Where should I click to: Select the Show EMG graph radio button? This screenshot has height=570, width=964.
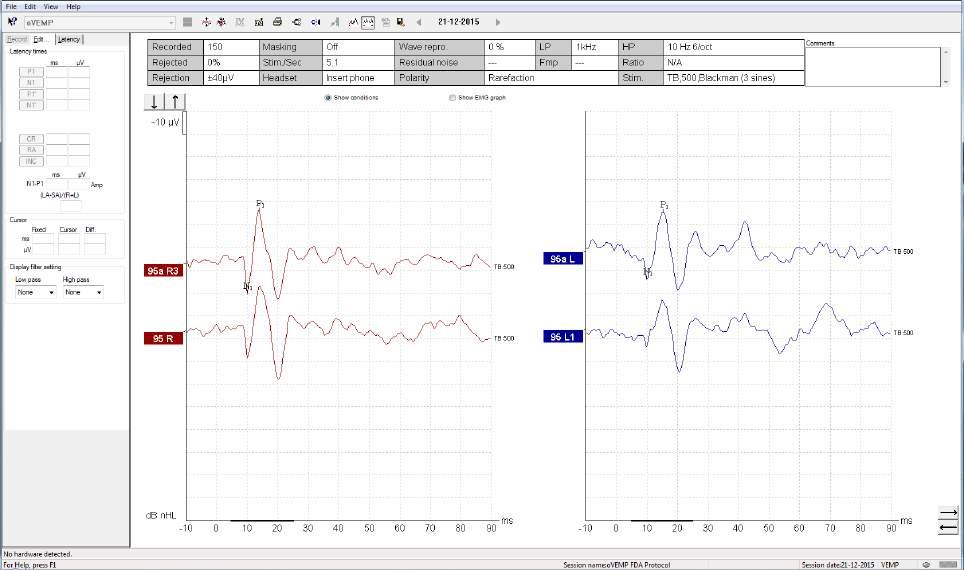452,98
